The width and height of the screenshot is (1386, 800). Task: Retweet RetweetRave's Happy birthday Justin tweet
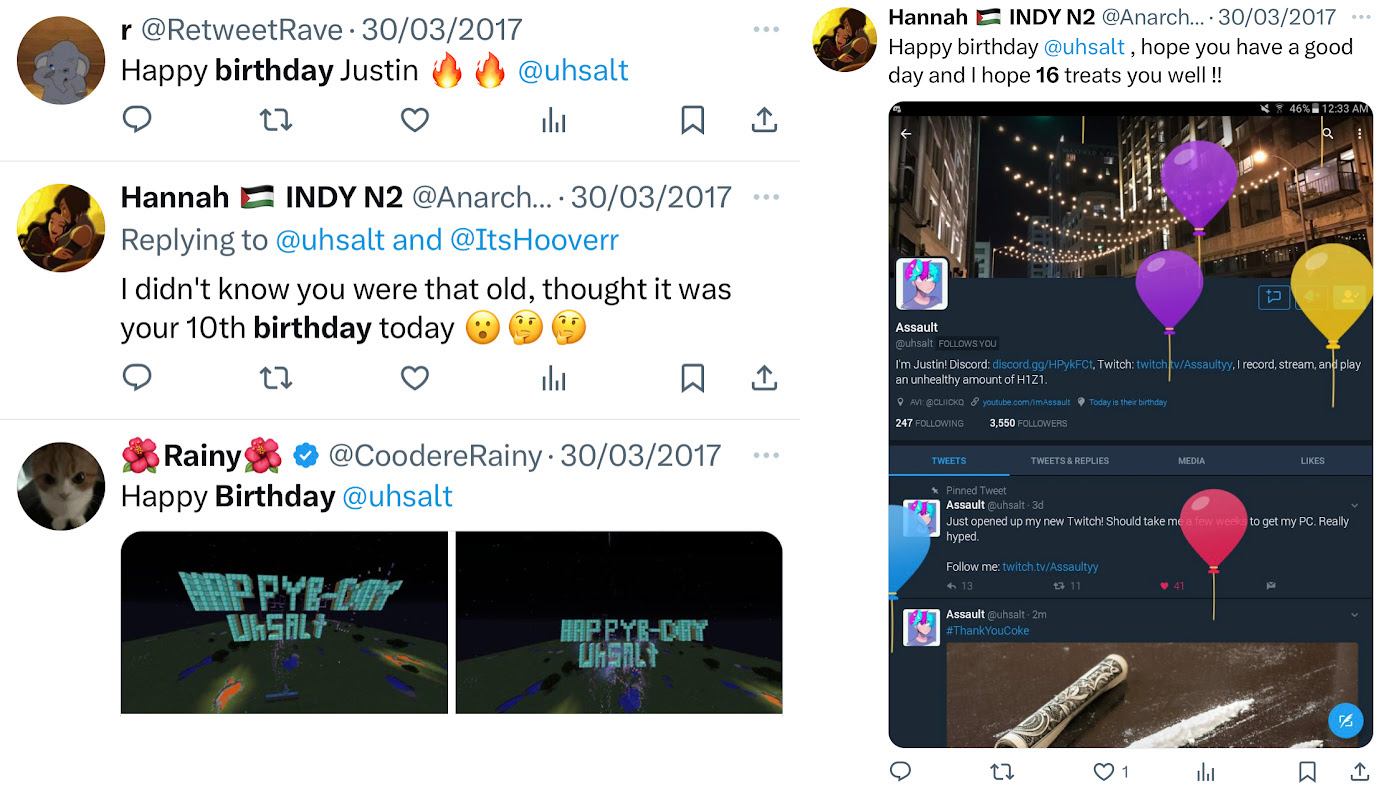pos(276,120)
